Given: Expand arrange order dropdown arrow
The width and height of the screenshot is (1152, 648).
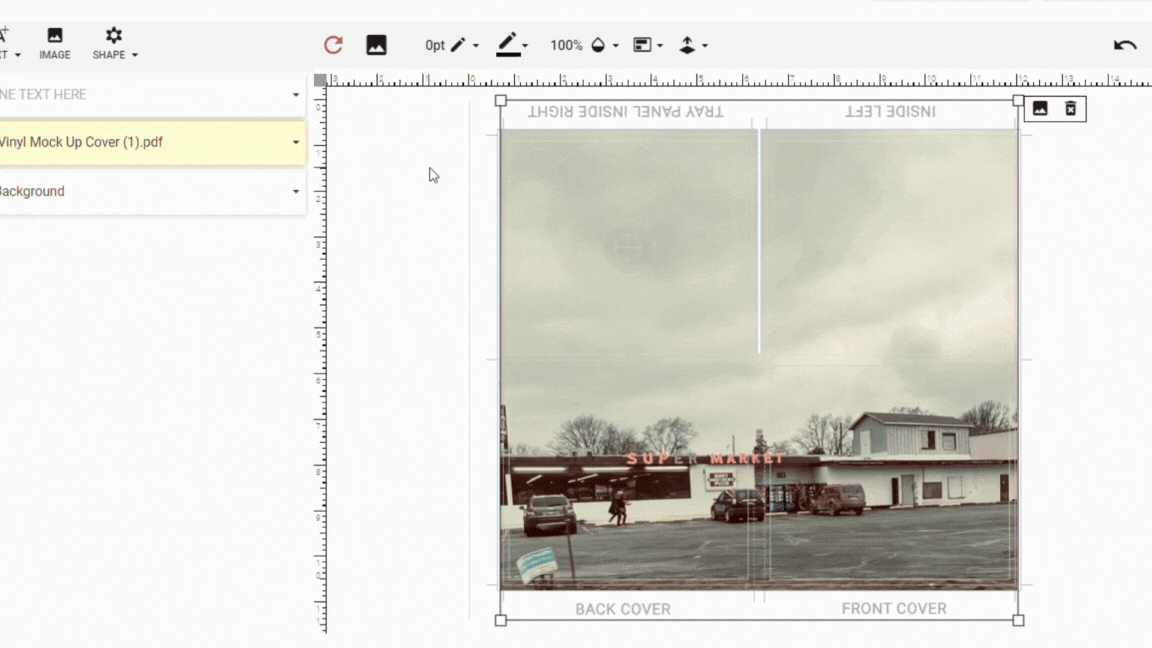Looking at the screenshot, I should click(705, 46).
